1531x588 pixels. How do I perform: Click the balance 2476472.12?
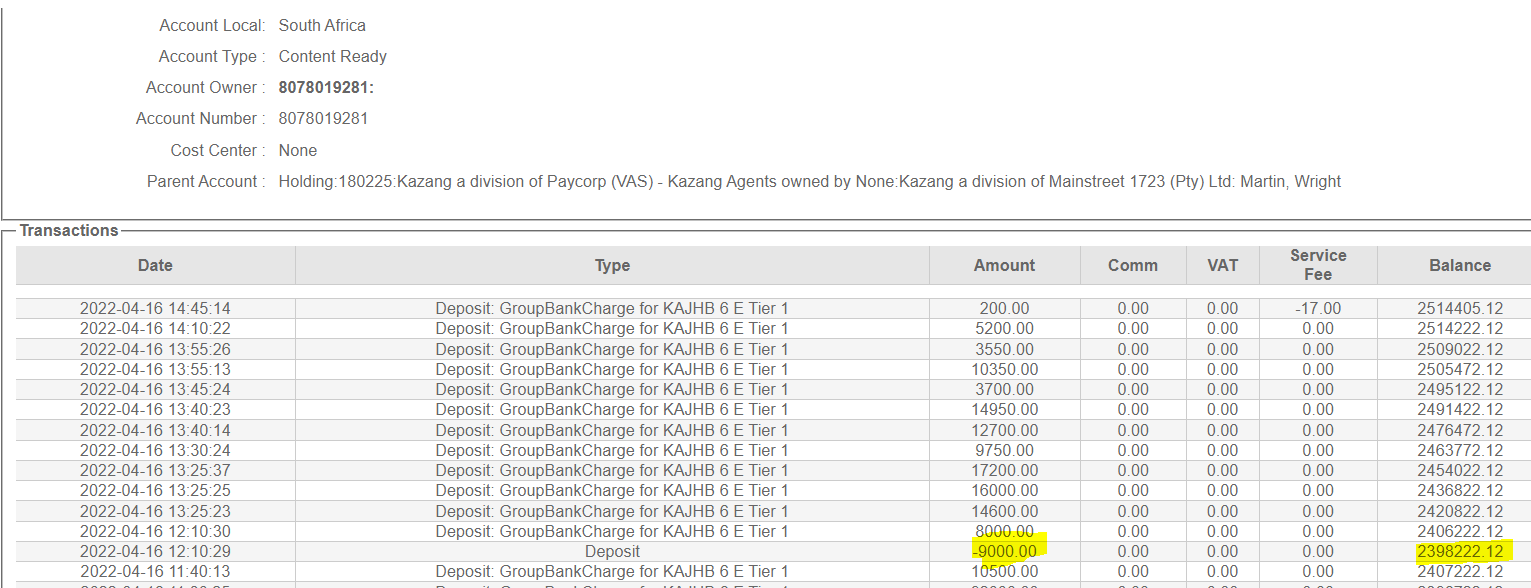(1460, 430)
